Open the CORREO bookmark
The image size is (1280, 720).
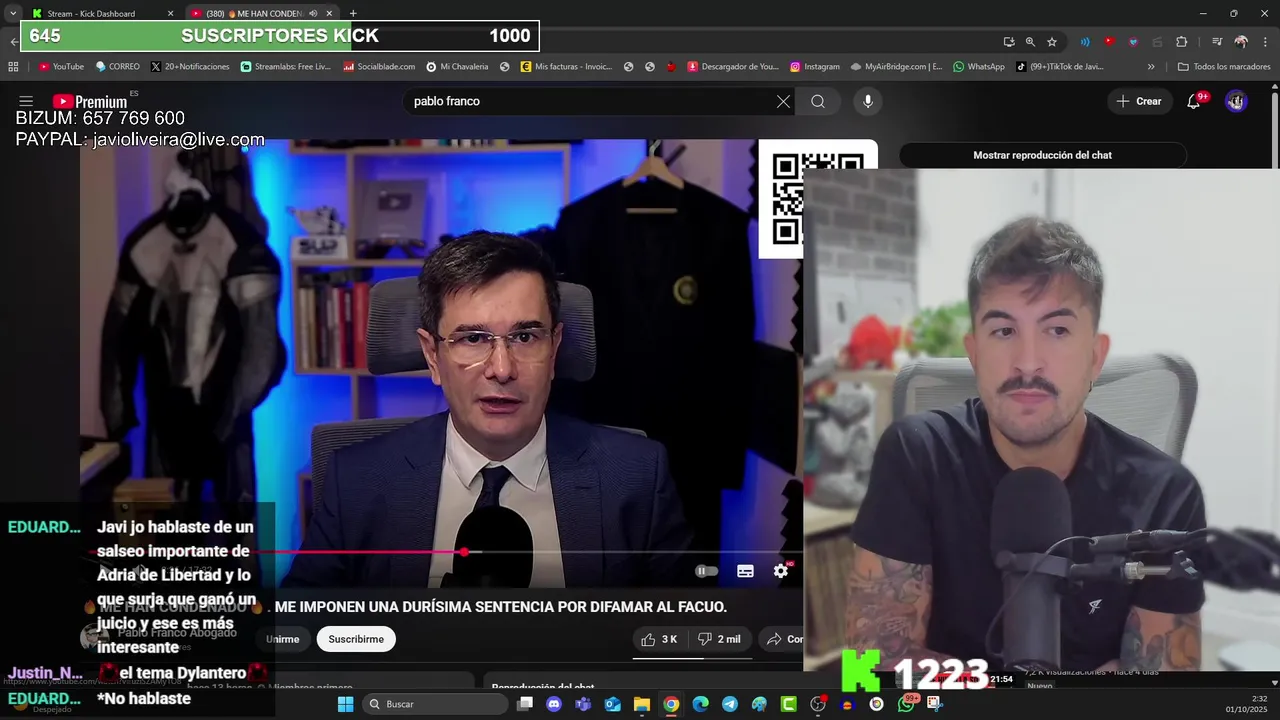click(117, 66)
